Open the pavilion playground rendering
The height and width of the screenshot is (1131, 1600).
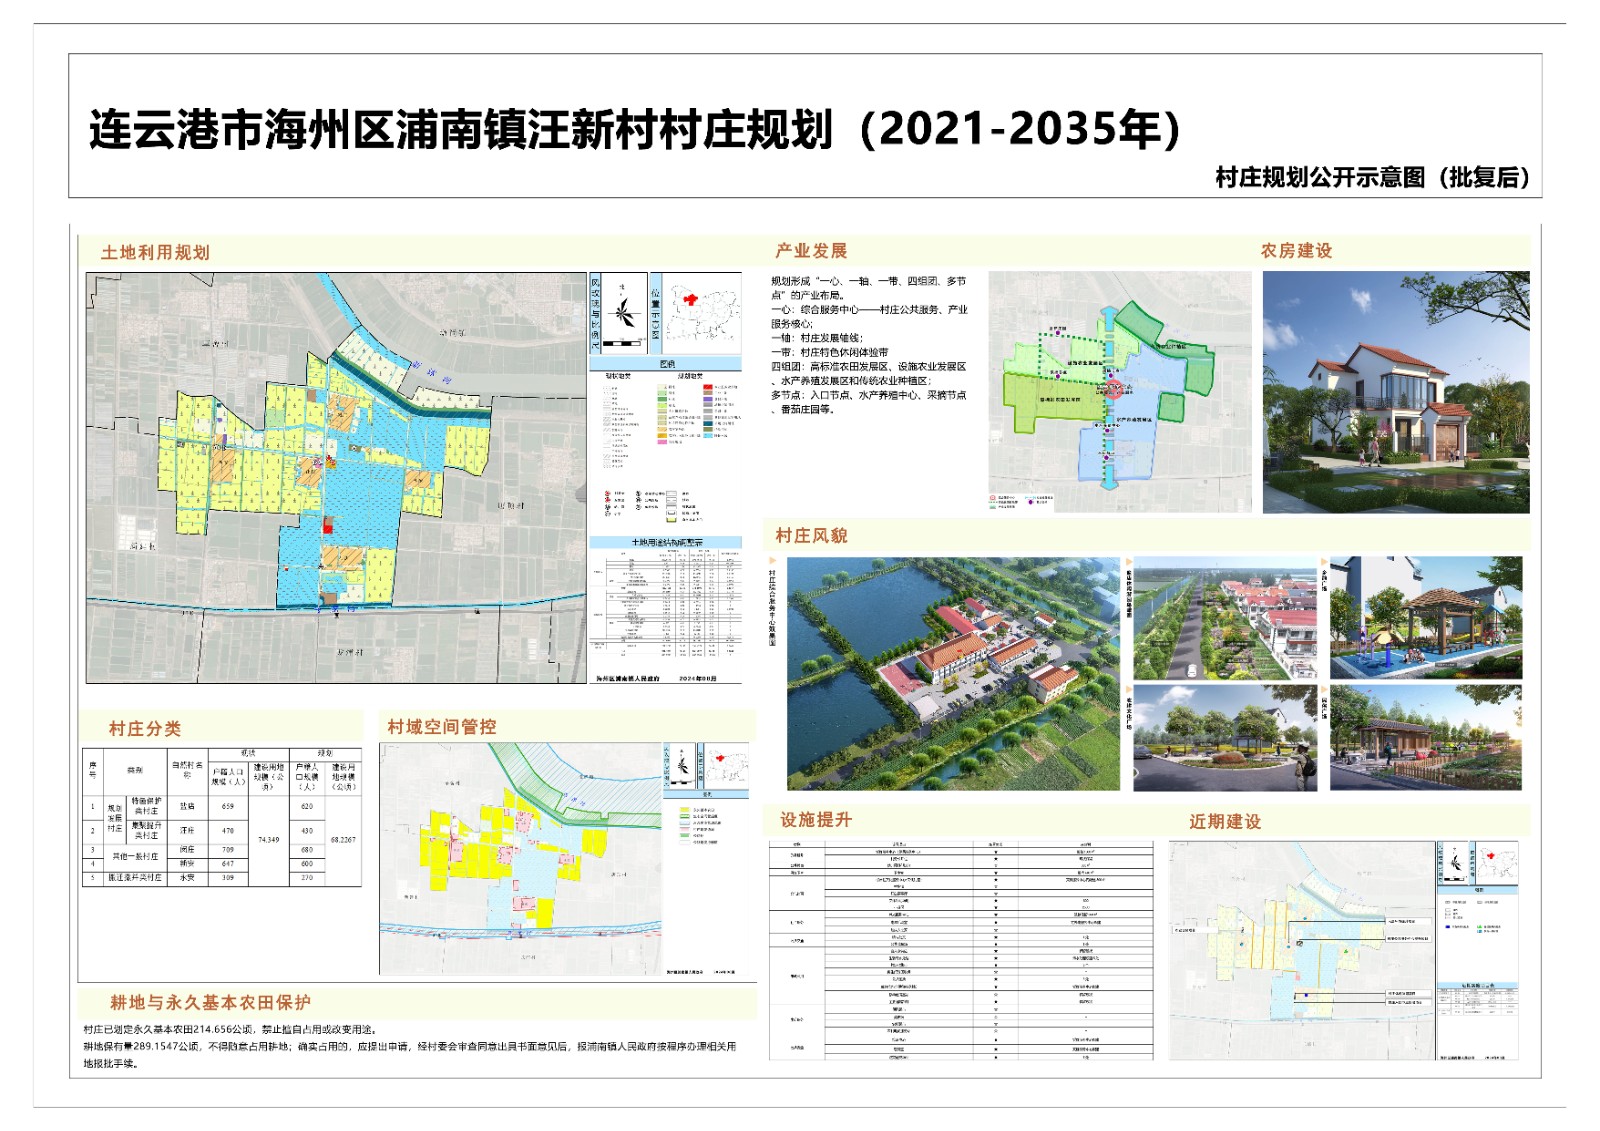1426,618
